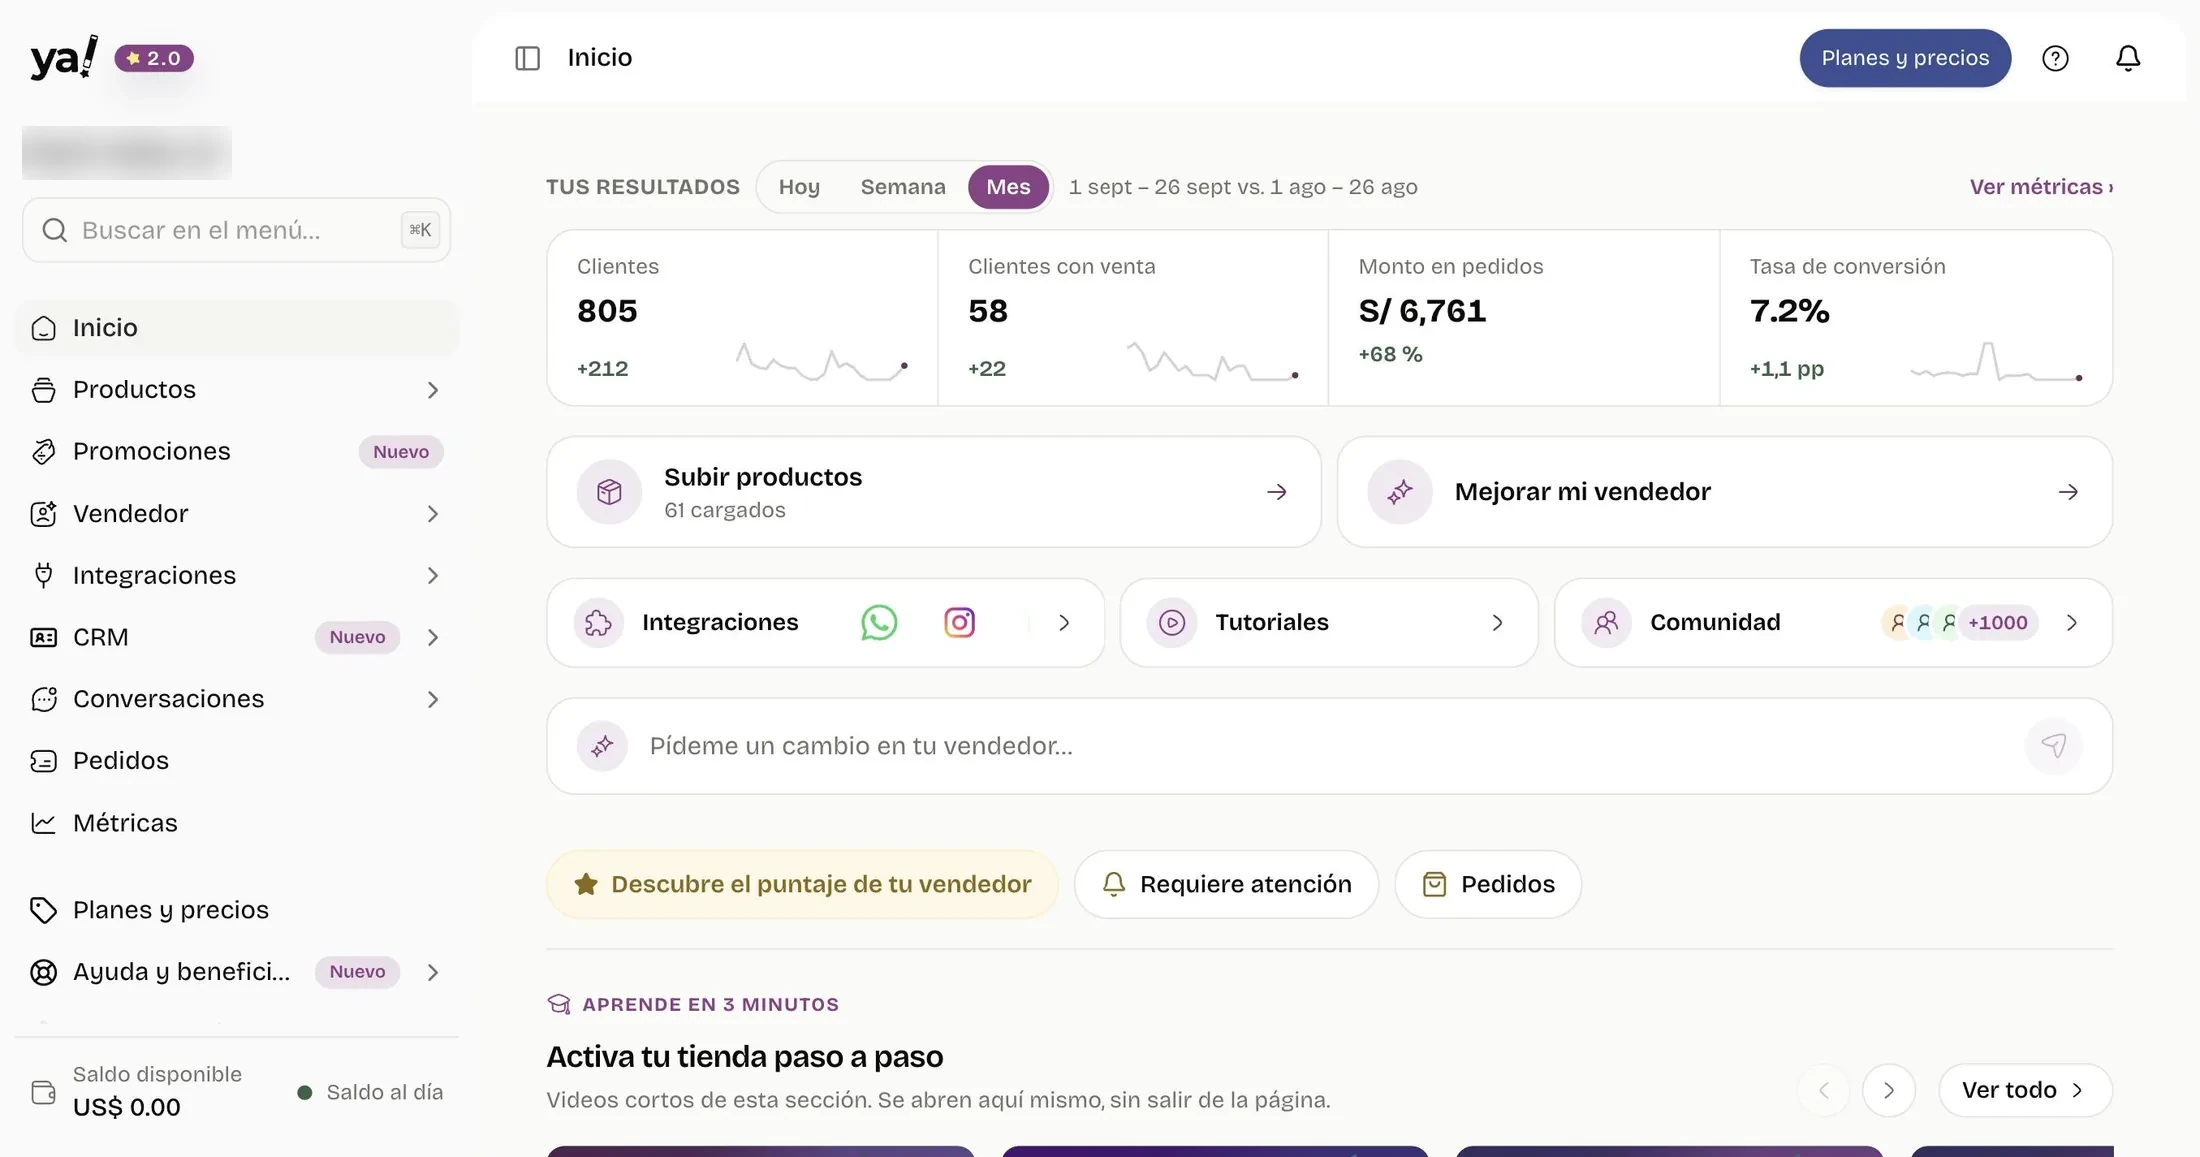Click the Mejorar mi vendedor sparkle icon
The width and height of the screenshot is (2200, 1157).
(1399, 491)
